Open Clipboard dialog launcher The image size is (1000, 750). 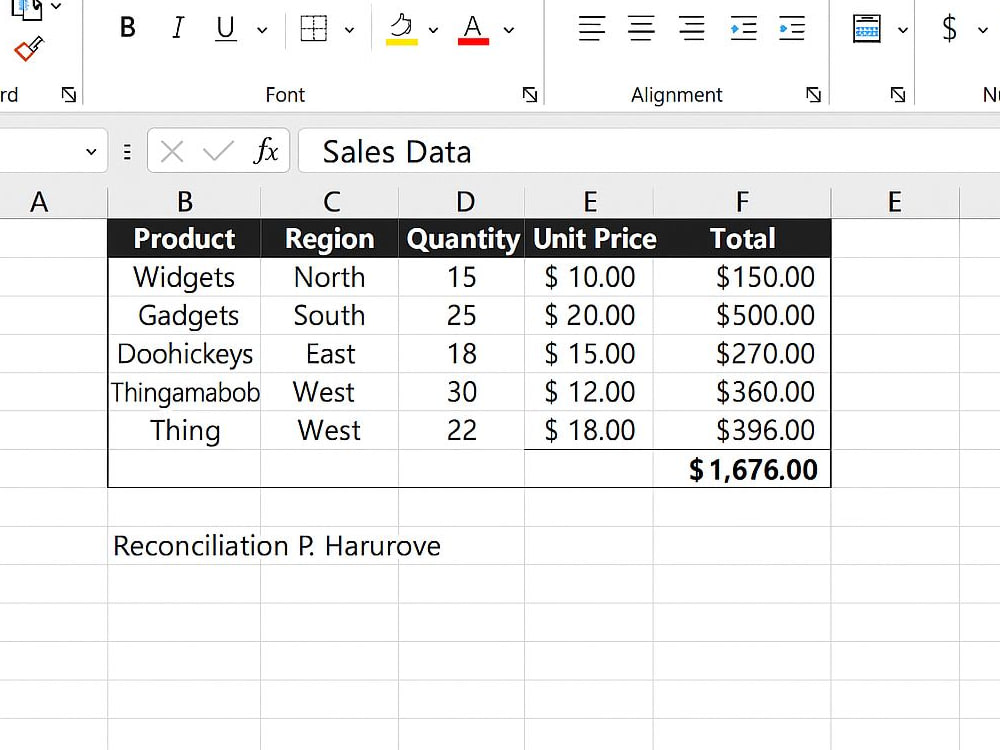click(x=69, y=95)
